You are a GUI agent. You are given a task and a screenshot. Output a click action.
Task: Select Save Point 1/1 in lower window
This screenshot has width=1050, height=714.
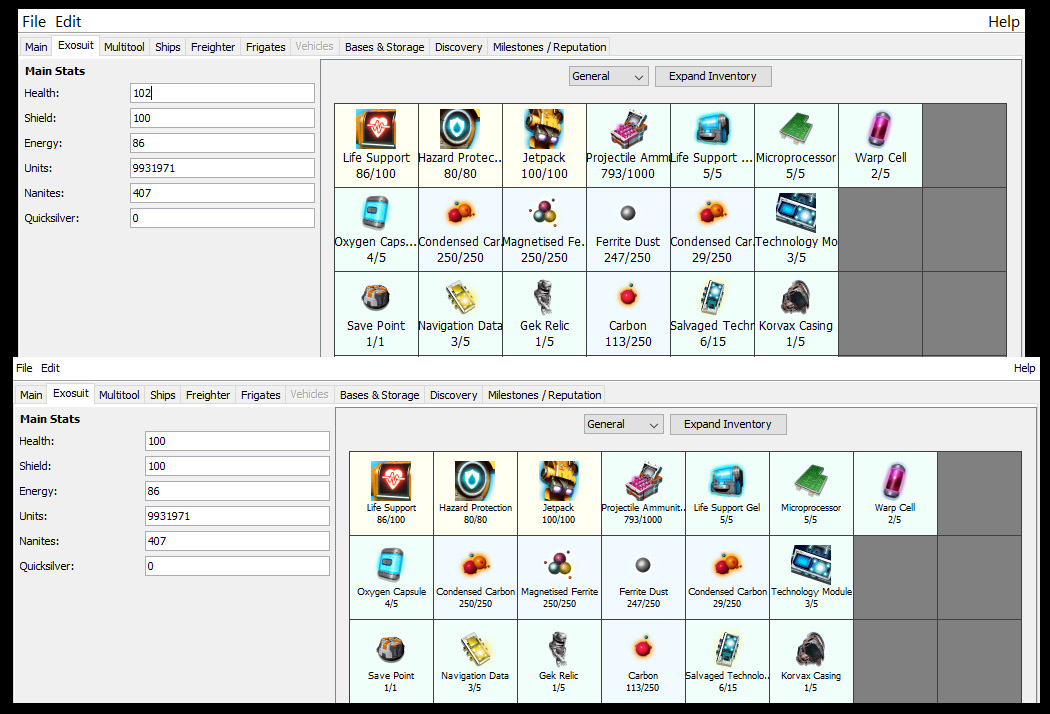coord(391,661)
